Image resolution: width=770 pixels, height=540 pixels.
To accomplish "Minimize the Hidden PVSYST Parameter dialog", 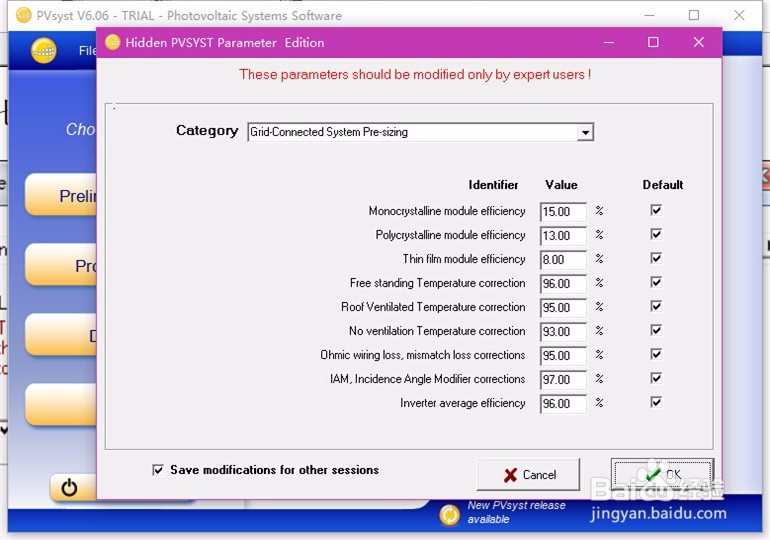I will 609,42.
